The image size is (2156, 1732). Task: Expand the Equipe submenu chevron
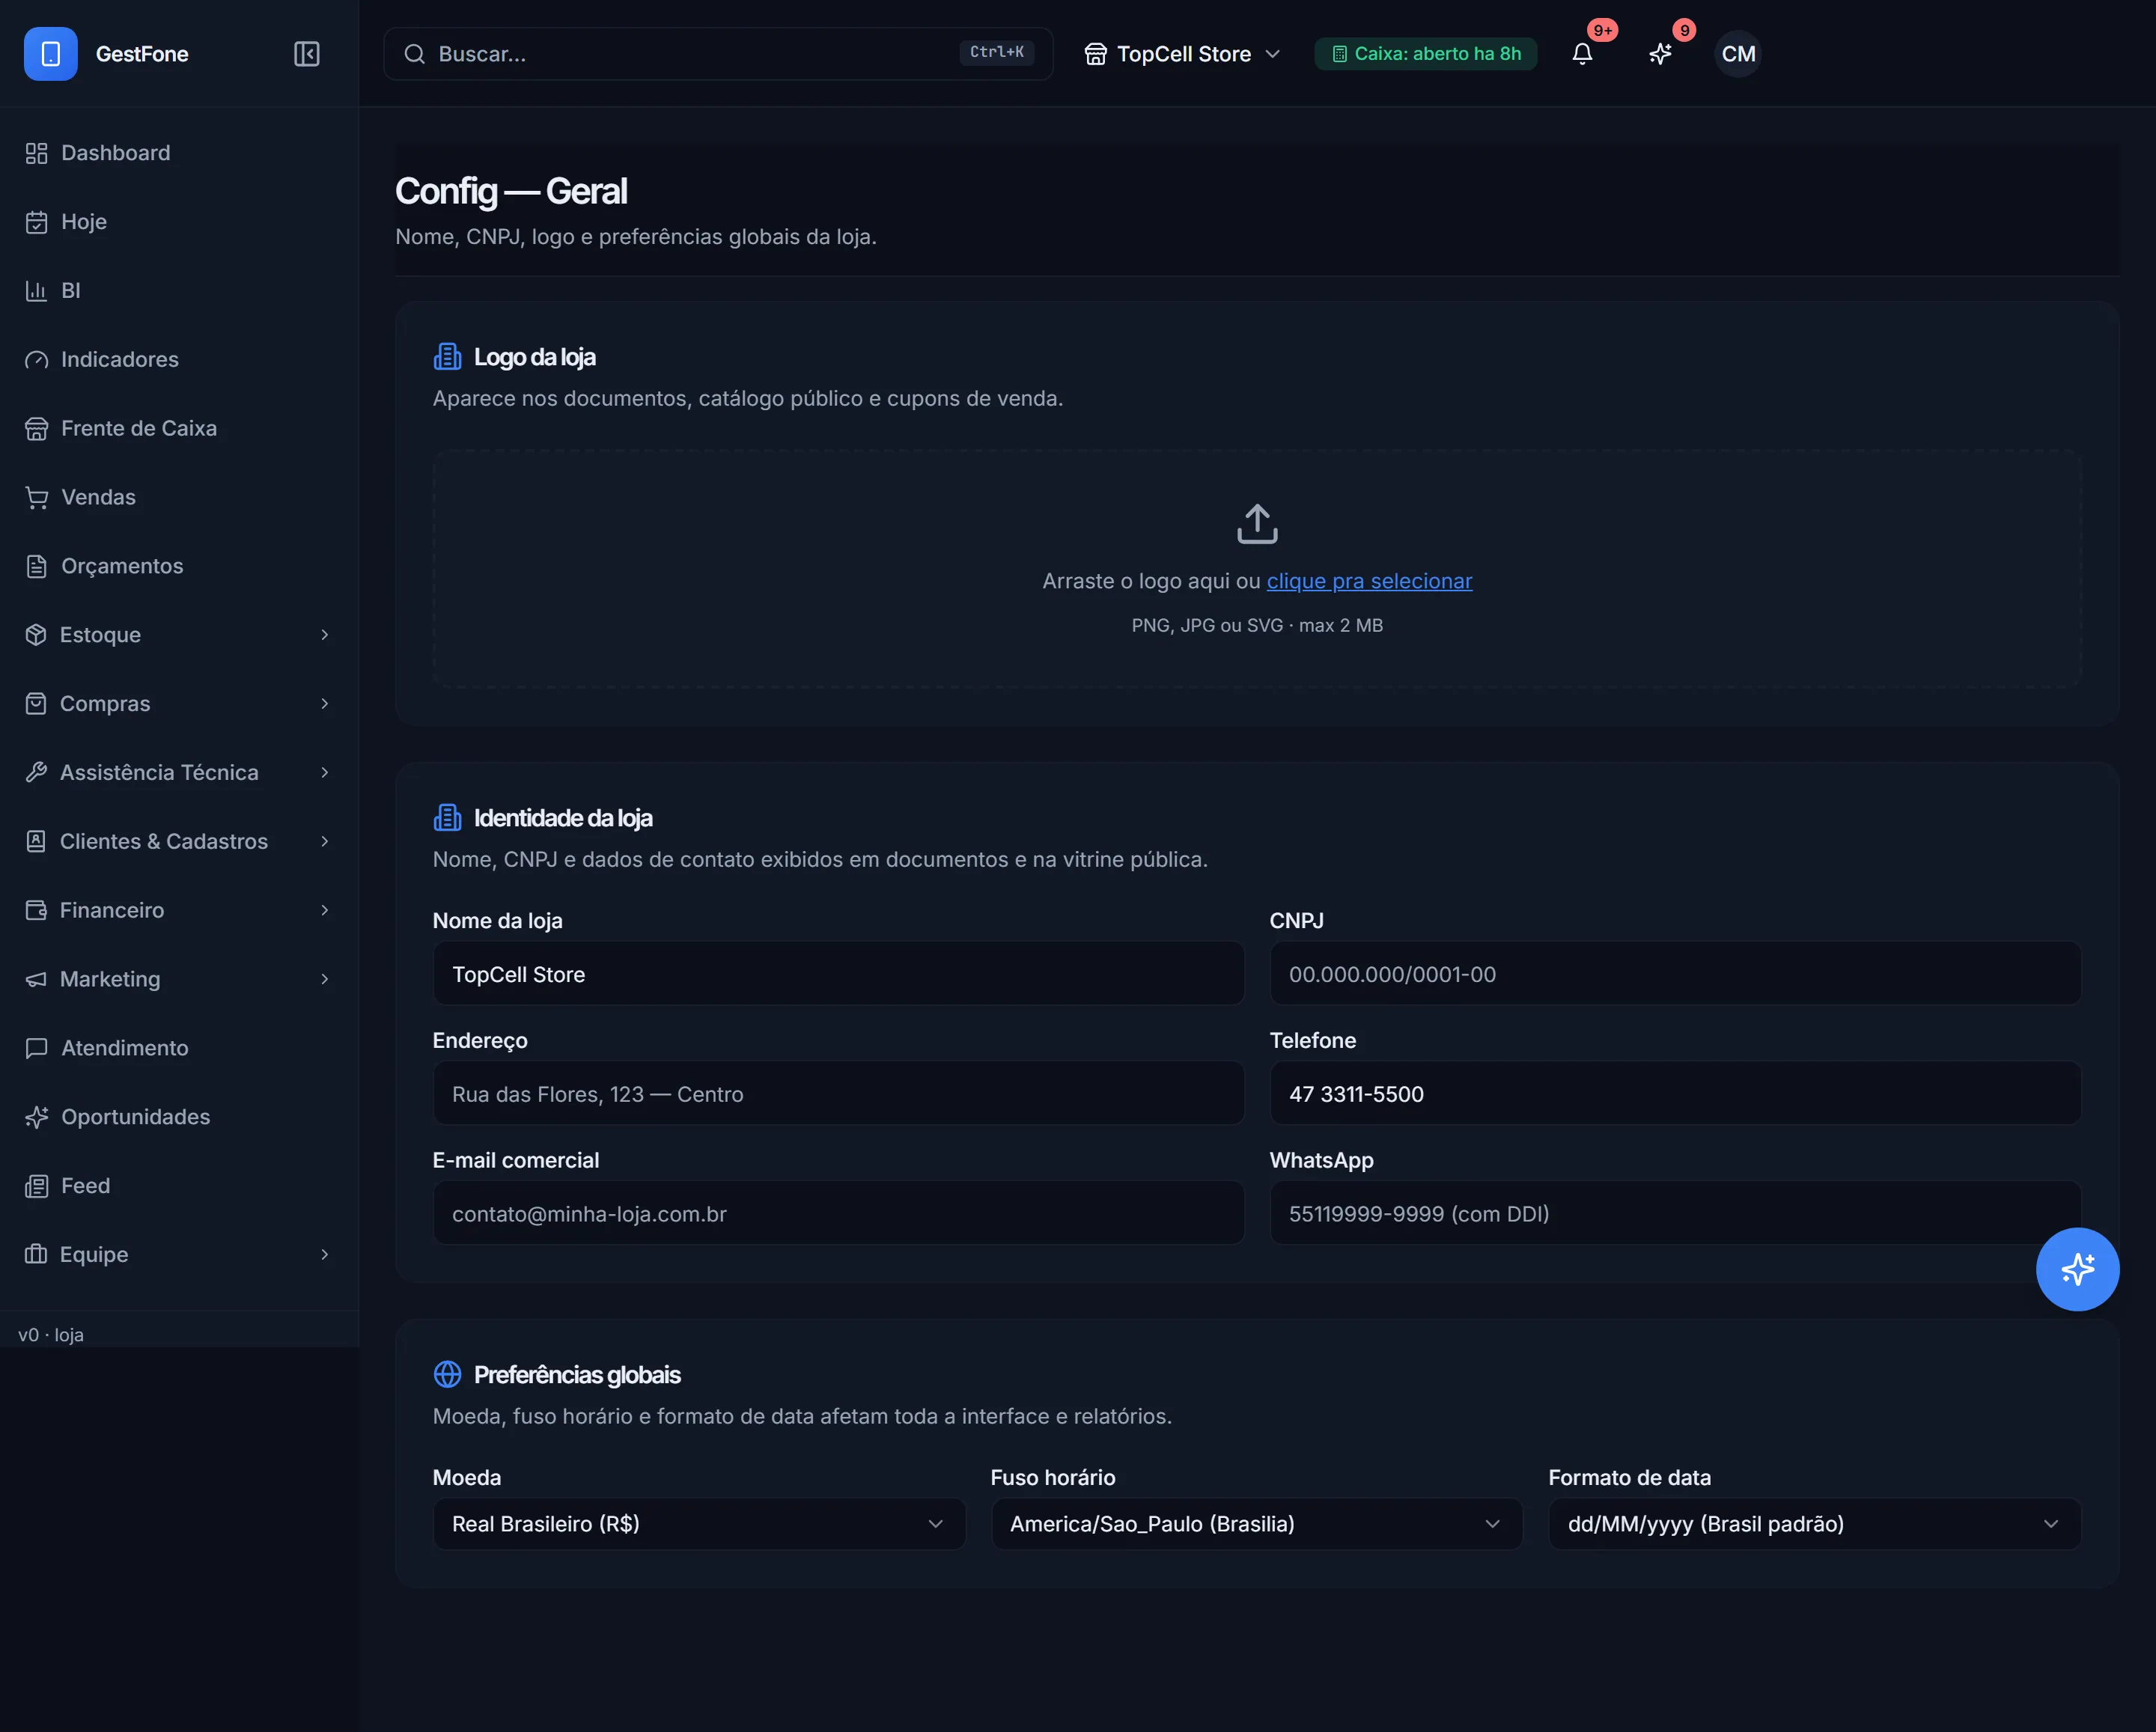click(x=325, y=1254)
